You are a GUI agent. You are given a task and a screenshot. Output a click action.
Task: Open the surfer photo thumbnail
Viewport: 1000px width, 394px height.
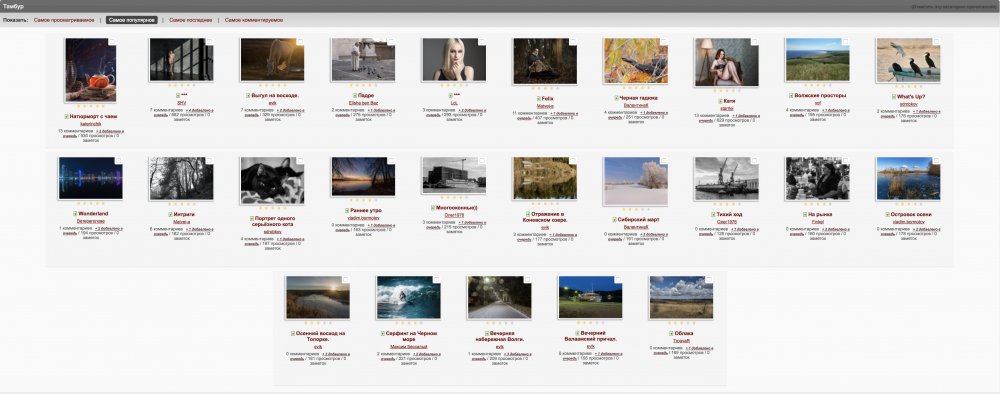click(x=408, y=298)
